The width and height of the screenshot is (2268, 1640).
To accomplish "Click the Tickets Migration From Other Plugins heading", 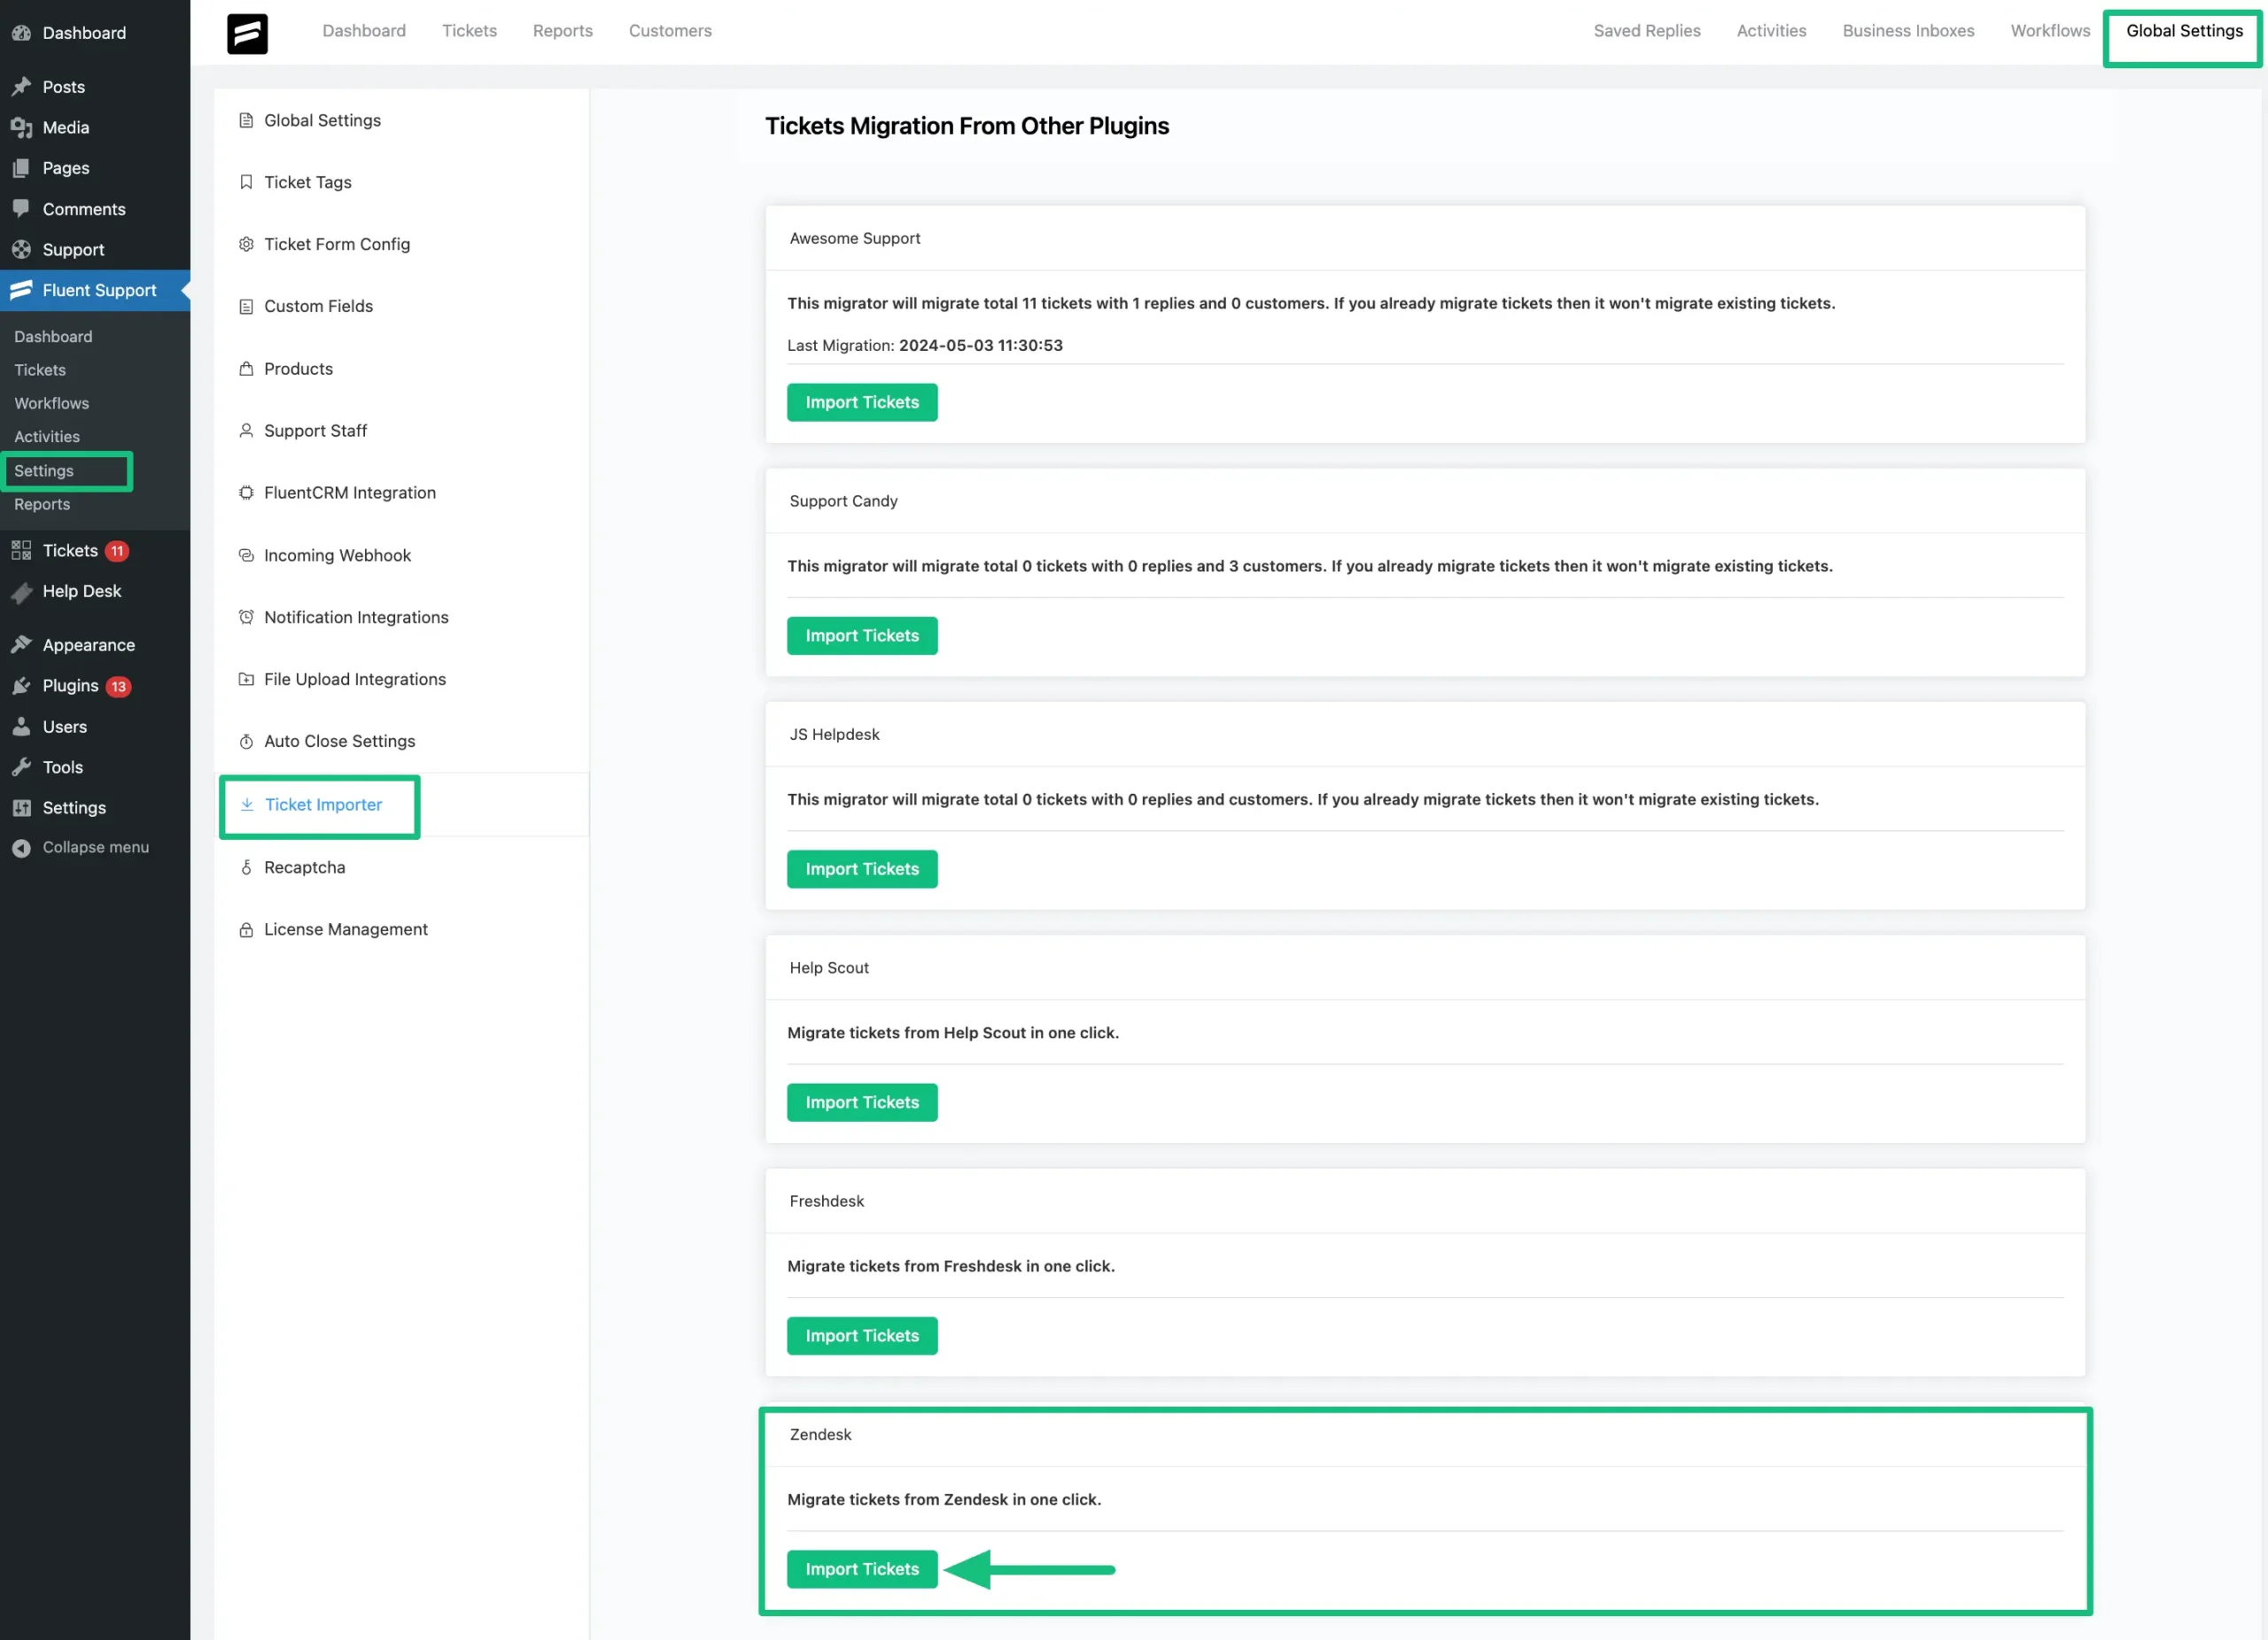I will tap(967, 126).
